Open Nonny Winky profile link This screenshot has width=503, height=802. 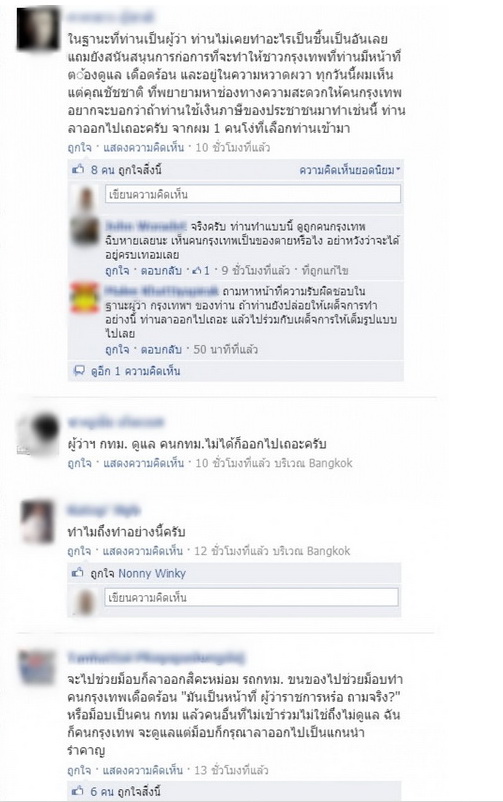coord(152,573)
